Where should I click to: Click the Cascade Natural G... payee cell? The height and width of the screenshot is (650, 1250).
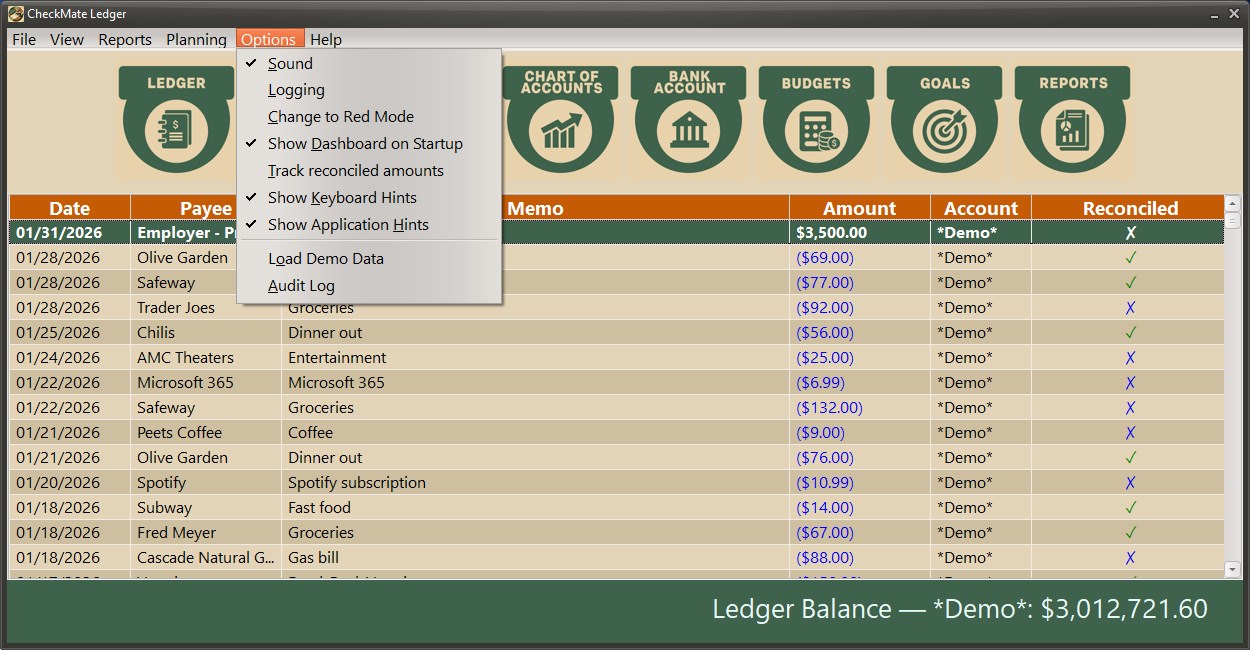tap(206, 558)
